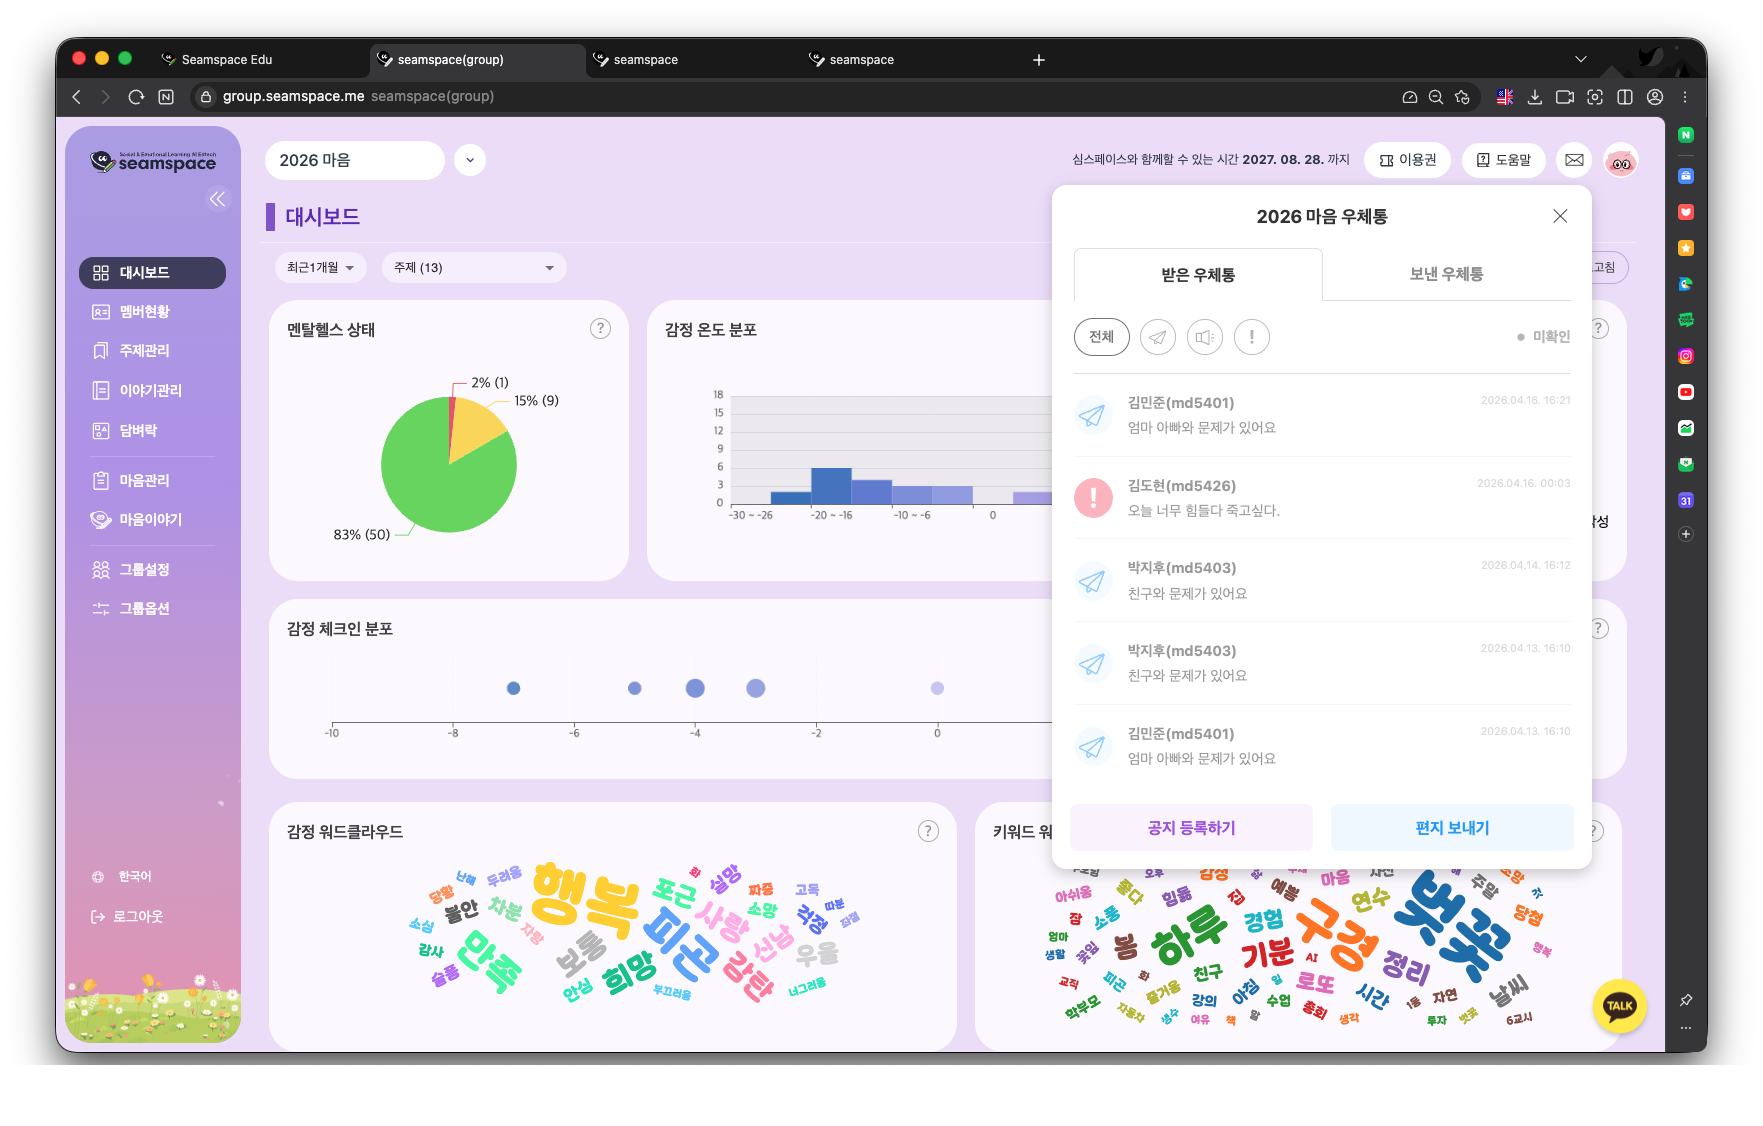
Task: Filter mailbox by paper plane letters icon
Action: click(x=1157, y=337)
